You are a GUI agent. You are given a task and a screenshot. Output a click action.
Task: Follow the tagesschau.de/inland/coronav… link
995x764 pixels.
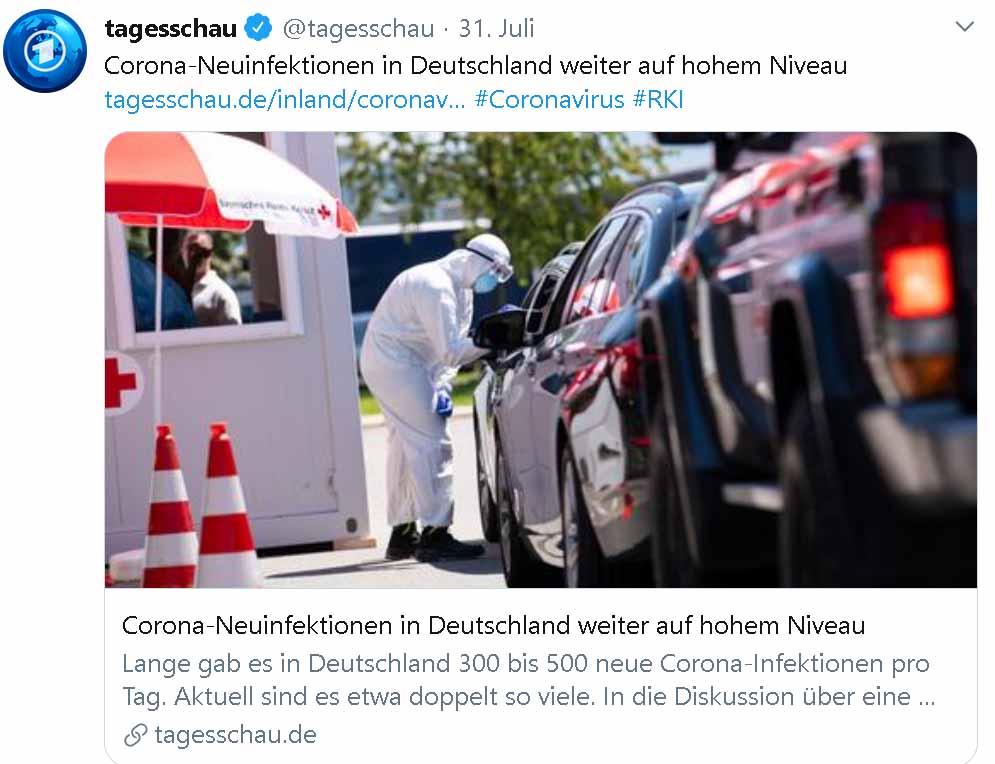[285, 100]
